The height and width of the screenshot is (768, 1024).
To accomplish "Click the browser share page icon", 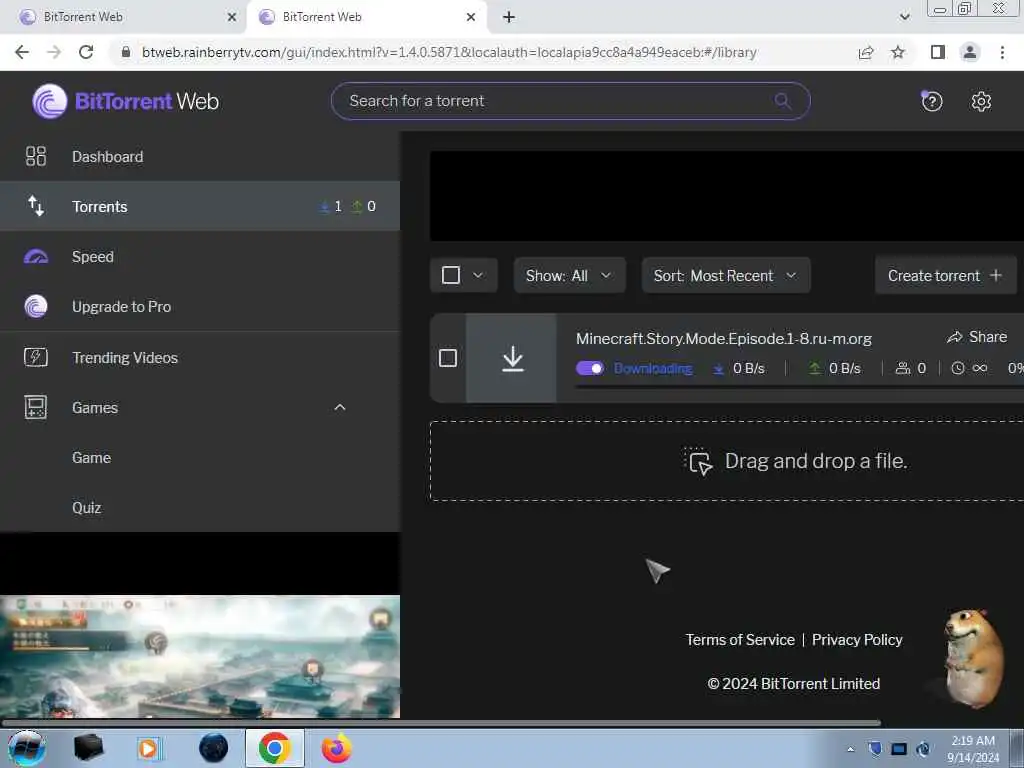I will pyautogui.click(x=866, y=52).
